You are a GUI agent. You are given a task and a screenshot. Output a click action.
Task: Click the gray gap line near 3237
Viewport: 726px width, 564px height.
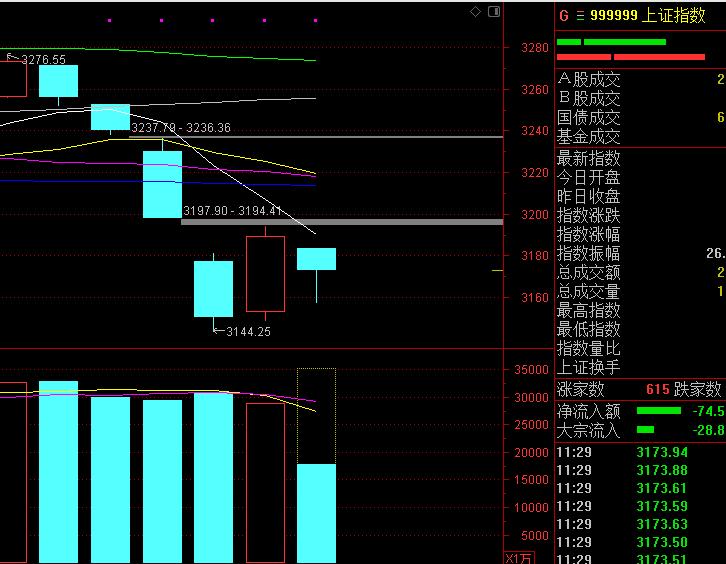point(316,137)
